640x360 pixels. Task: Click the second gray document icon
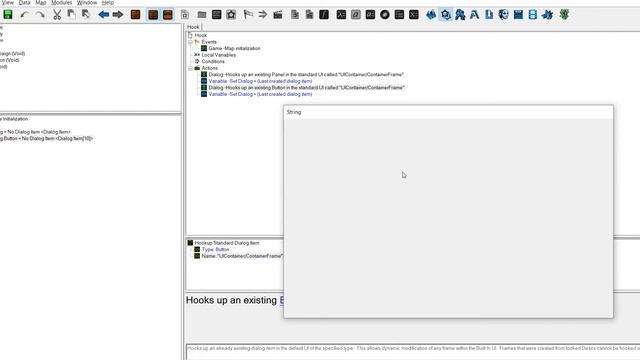tap(309, 15)
